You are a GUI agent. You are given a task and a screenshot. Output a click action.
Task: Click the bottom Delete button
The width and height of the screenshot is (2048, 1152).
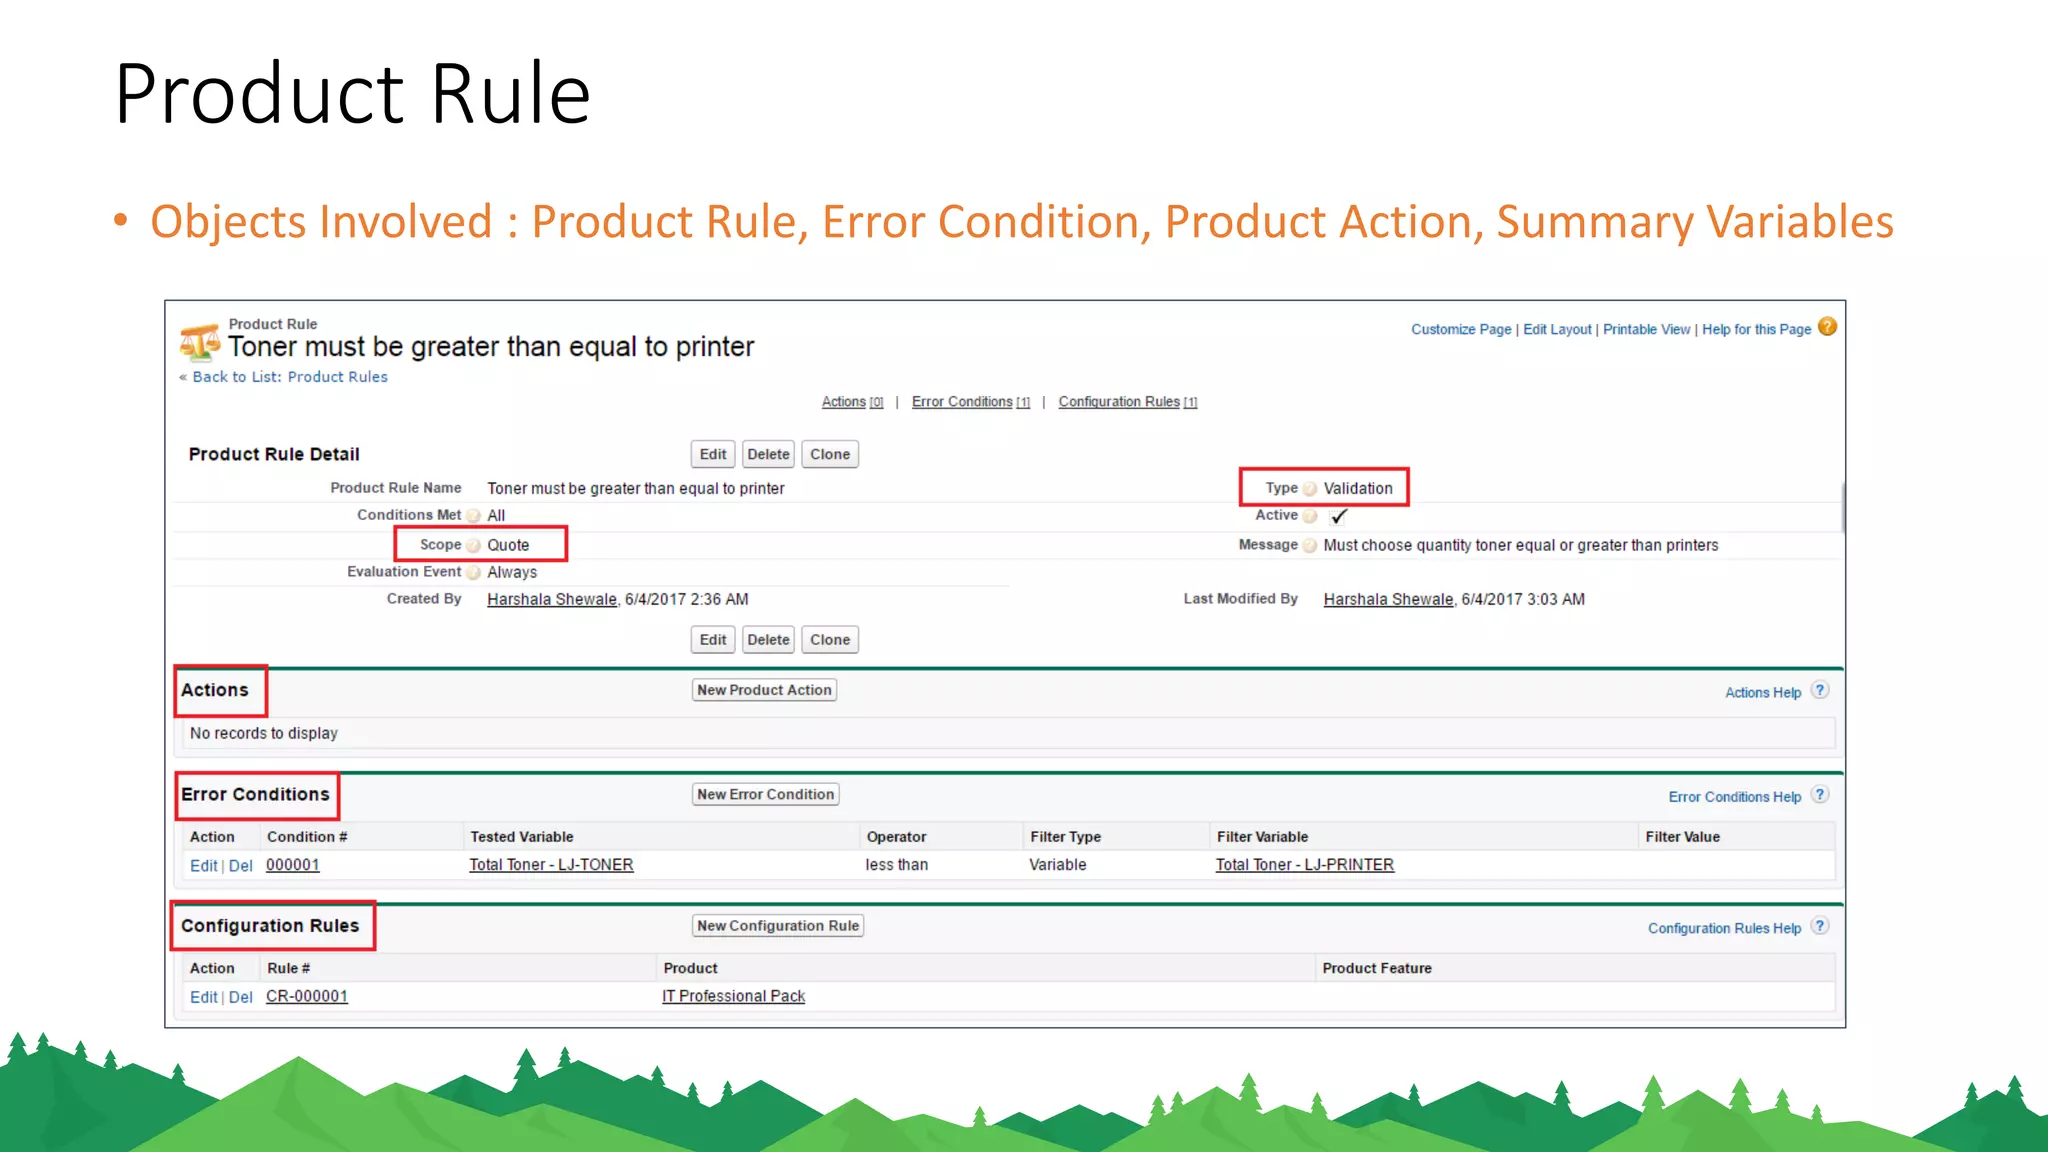pyautogui.click(x=768, y=640)
